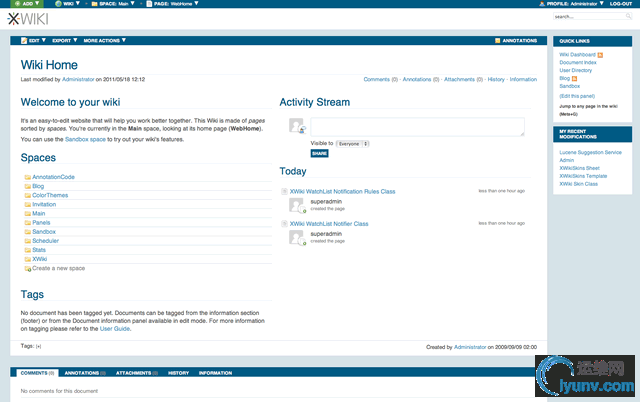Click the user avatar beside message box
The height and width of the screenshot is (402, 640).
pyautogui.click(x=297, y=125)
